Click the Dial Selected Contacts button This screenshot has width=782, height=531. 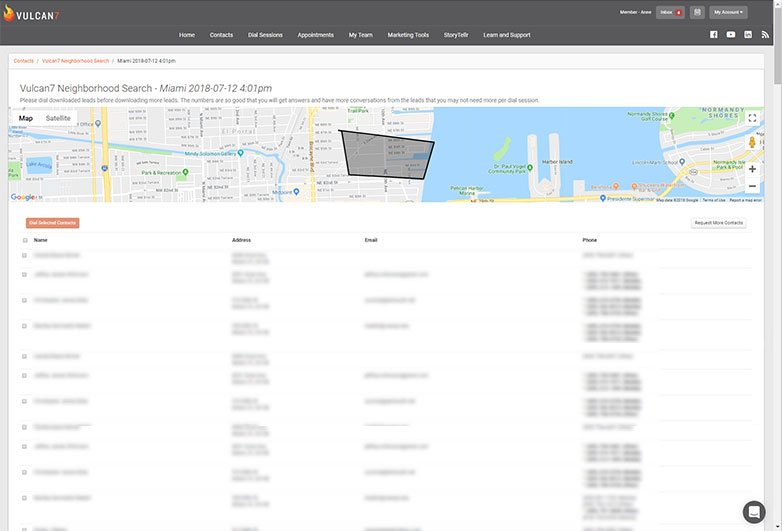pyautogui.click(x=52, y=223)
